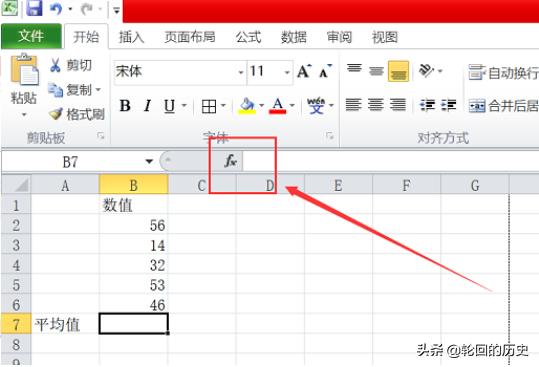
Task: Click the Increase Font Size icon
Action: 304,71
